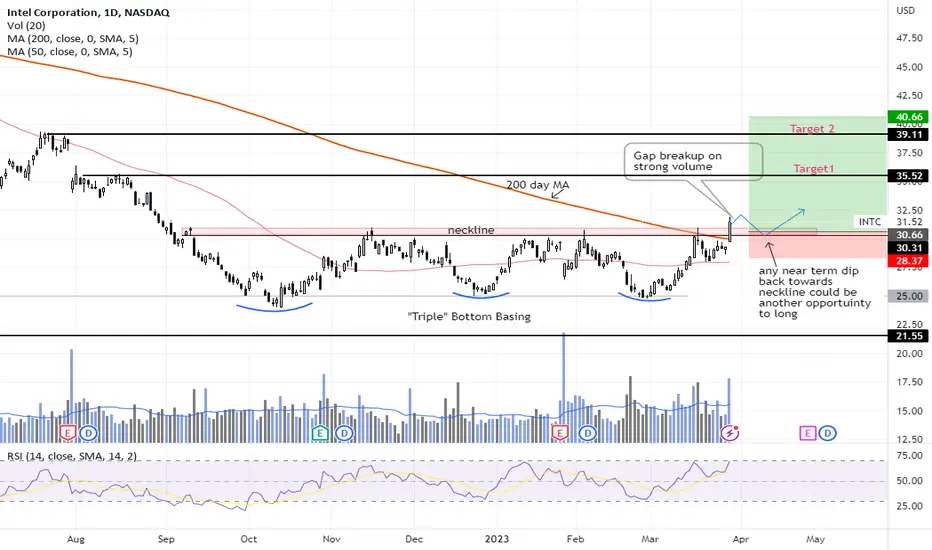Click the 25.00 RSI axis value

tap(909, 506)
